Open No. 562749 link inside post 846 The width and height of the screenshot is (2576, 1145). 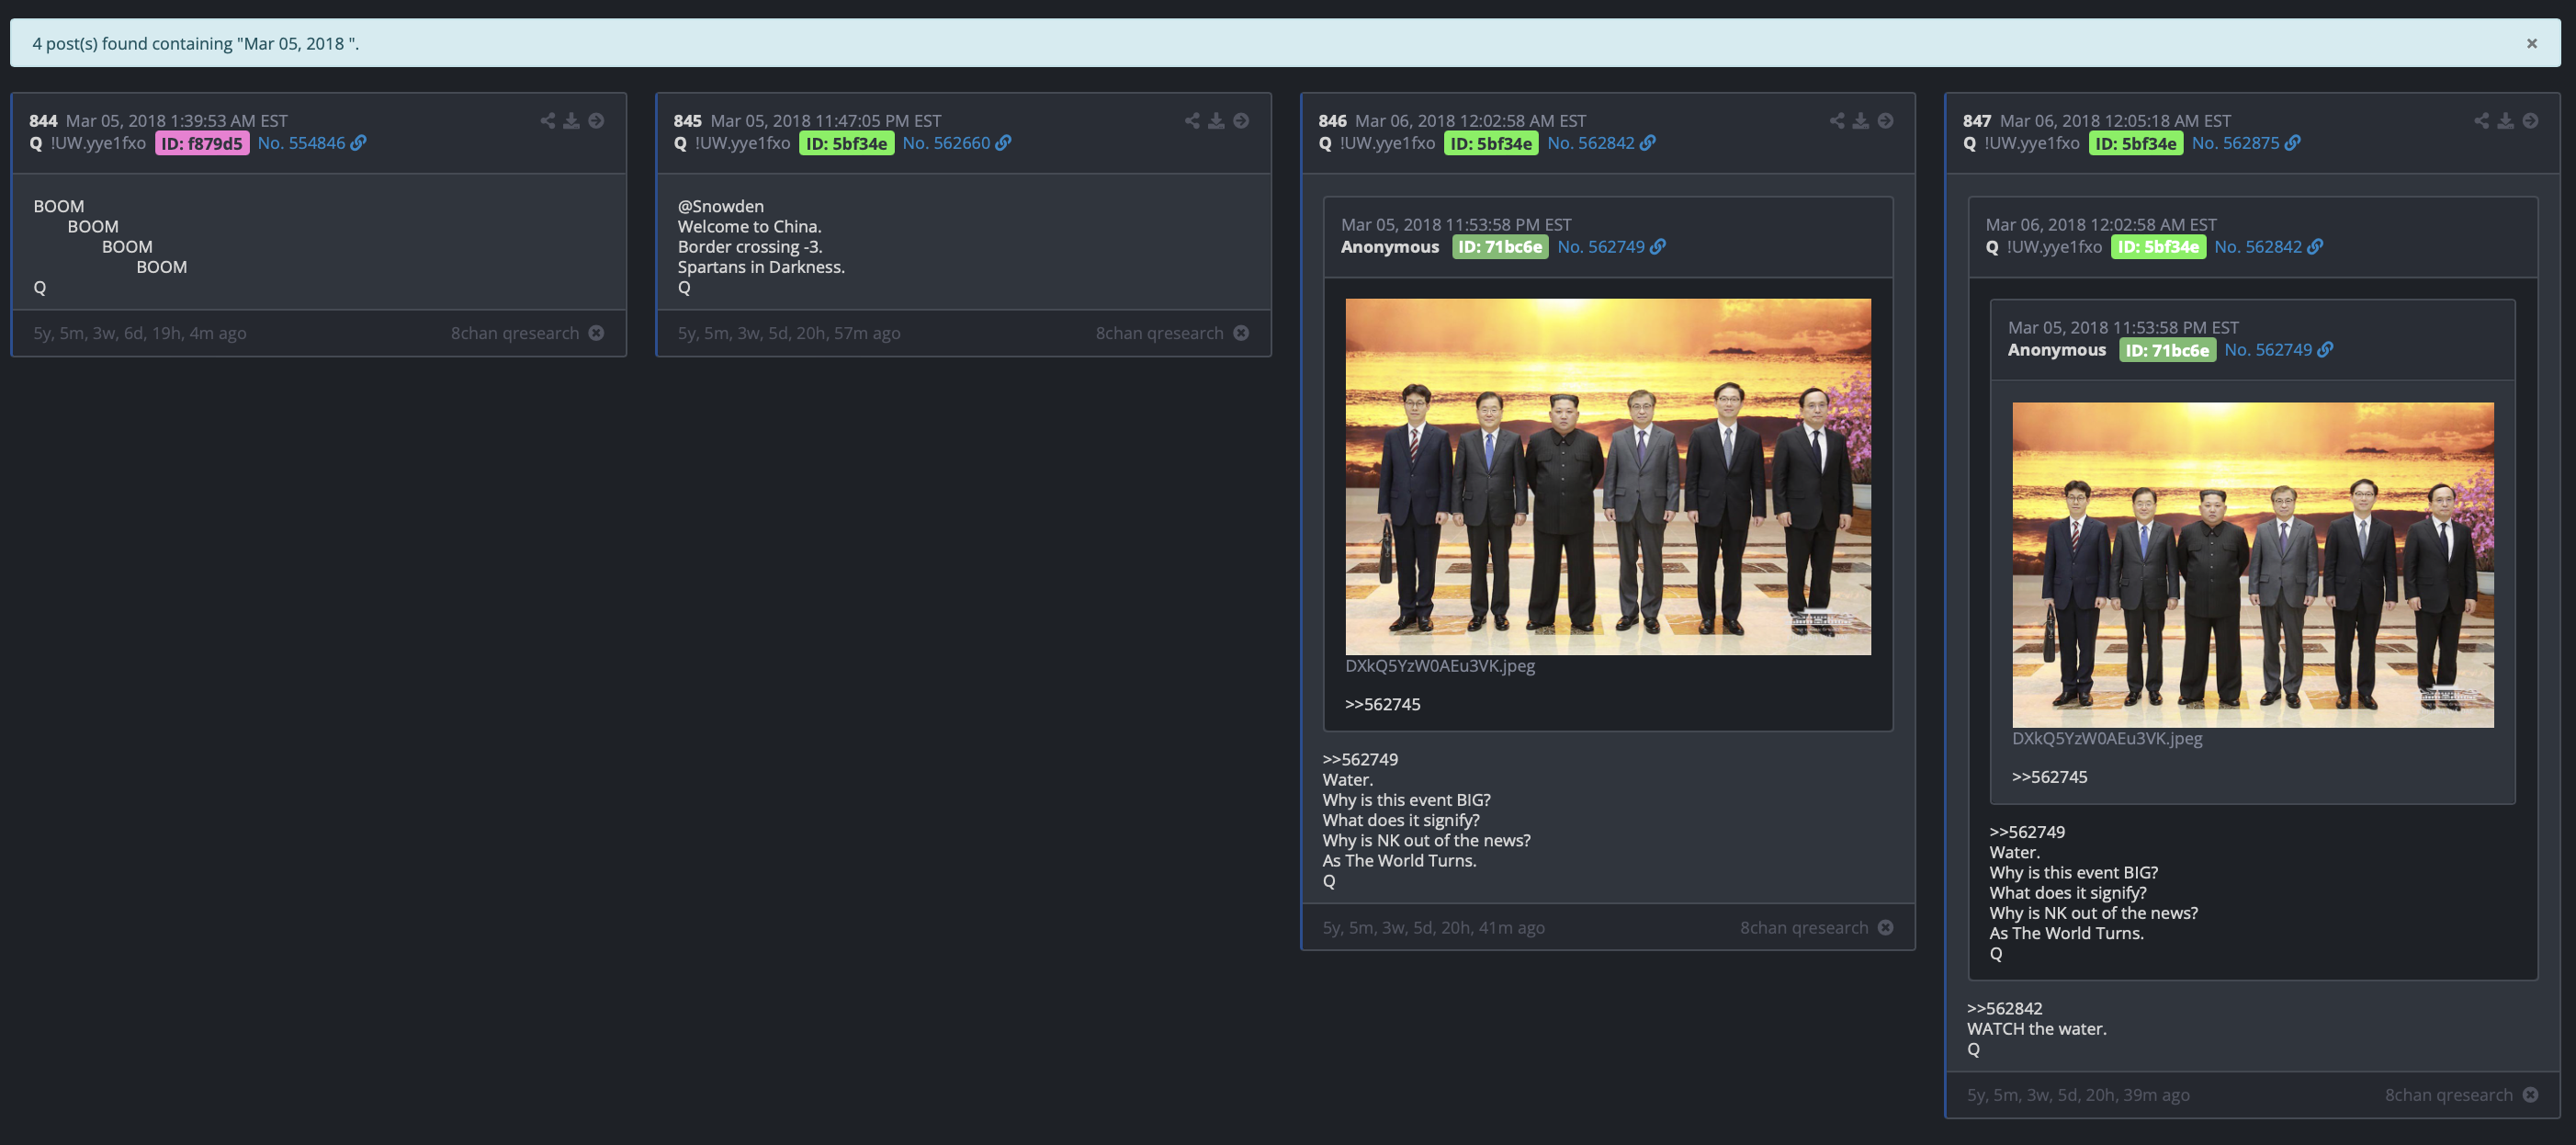point(1601,246)
